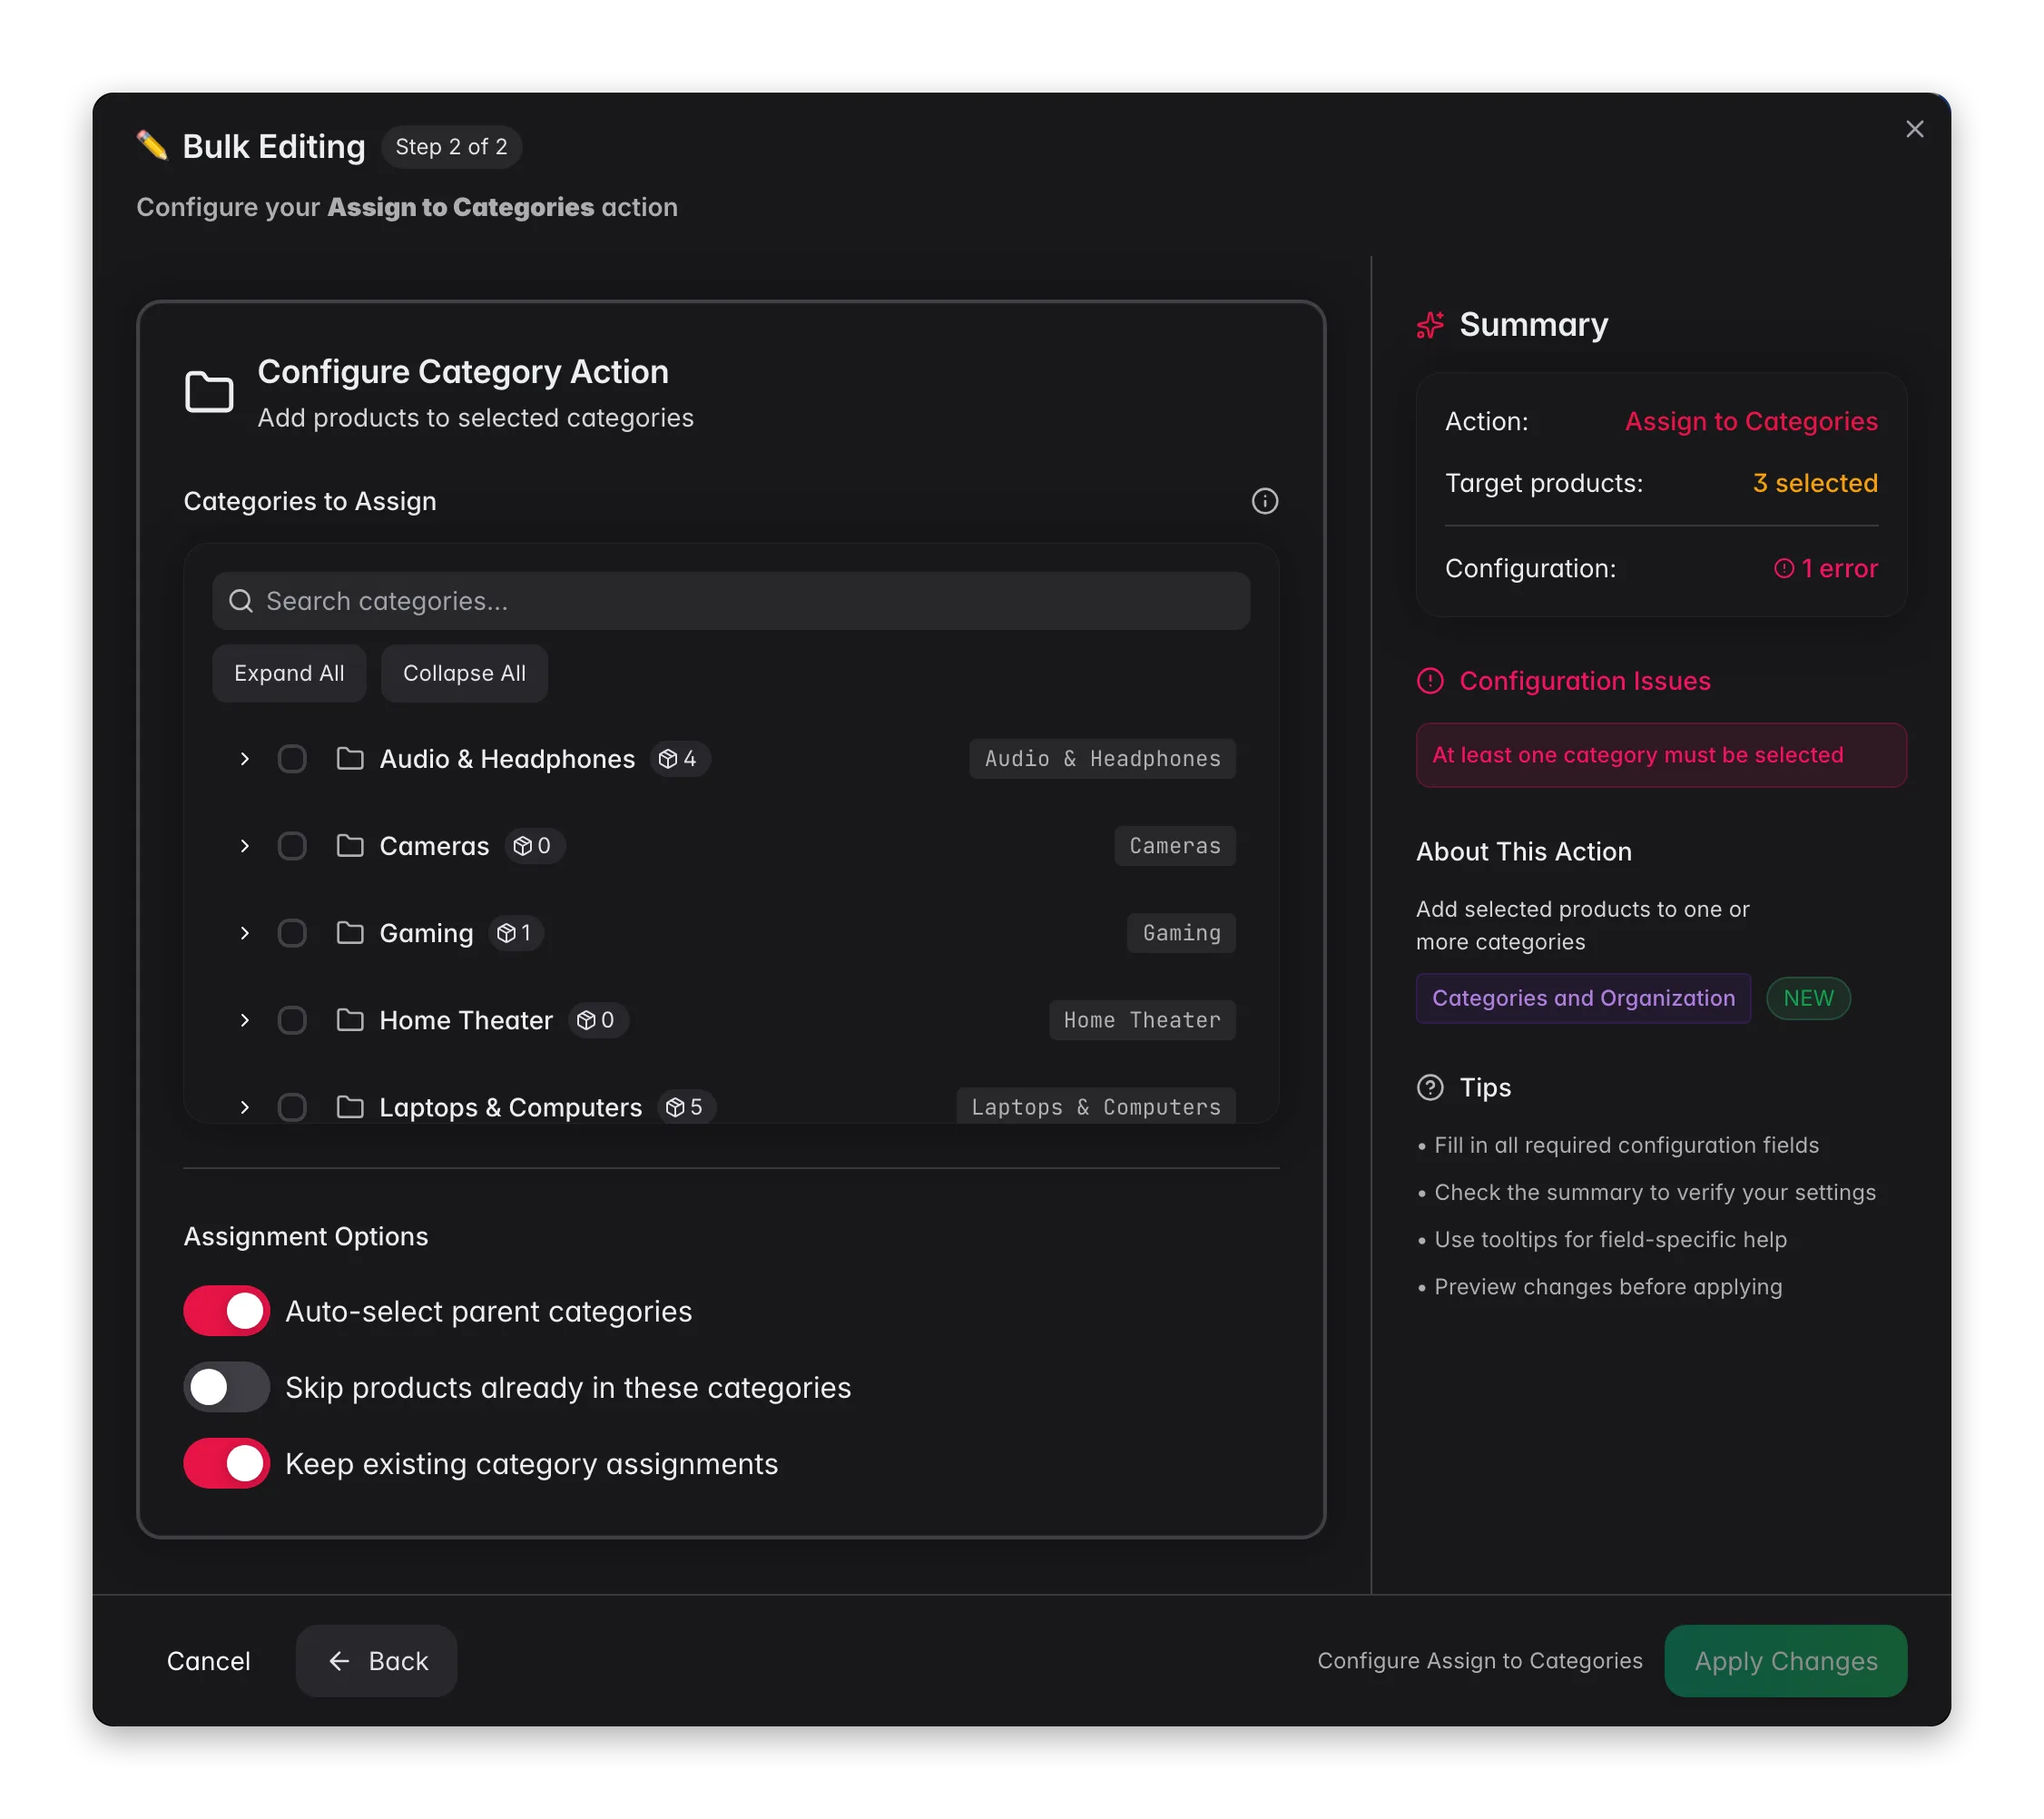2044x1819 pixels.
Task: Click the folder icon of Gaming
Action: point(350,933)
